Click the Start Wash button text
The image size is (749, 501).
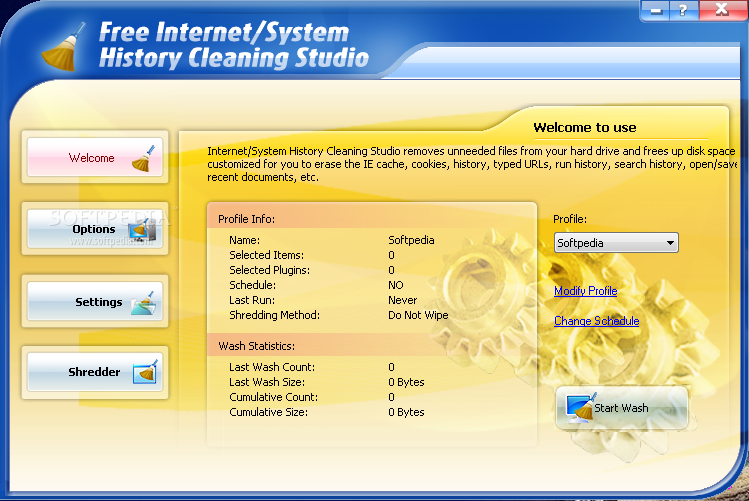click(621, 408)
